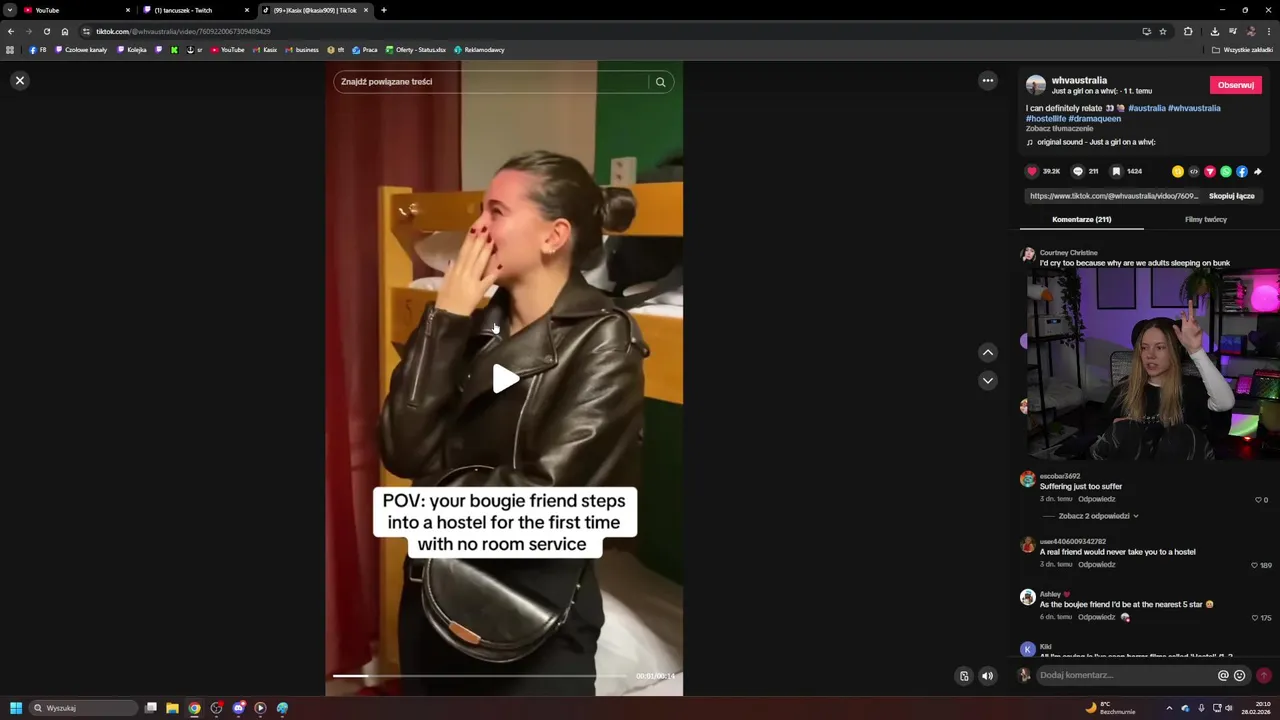Open the #dramaqueen hashtag
The image size is (1280, 720).
point(1094,118)
